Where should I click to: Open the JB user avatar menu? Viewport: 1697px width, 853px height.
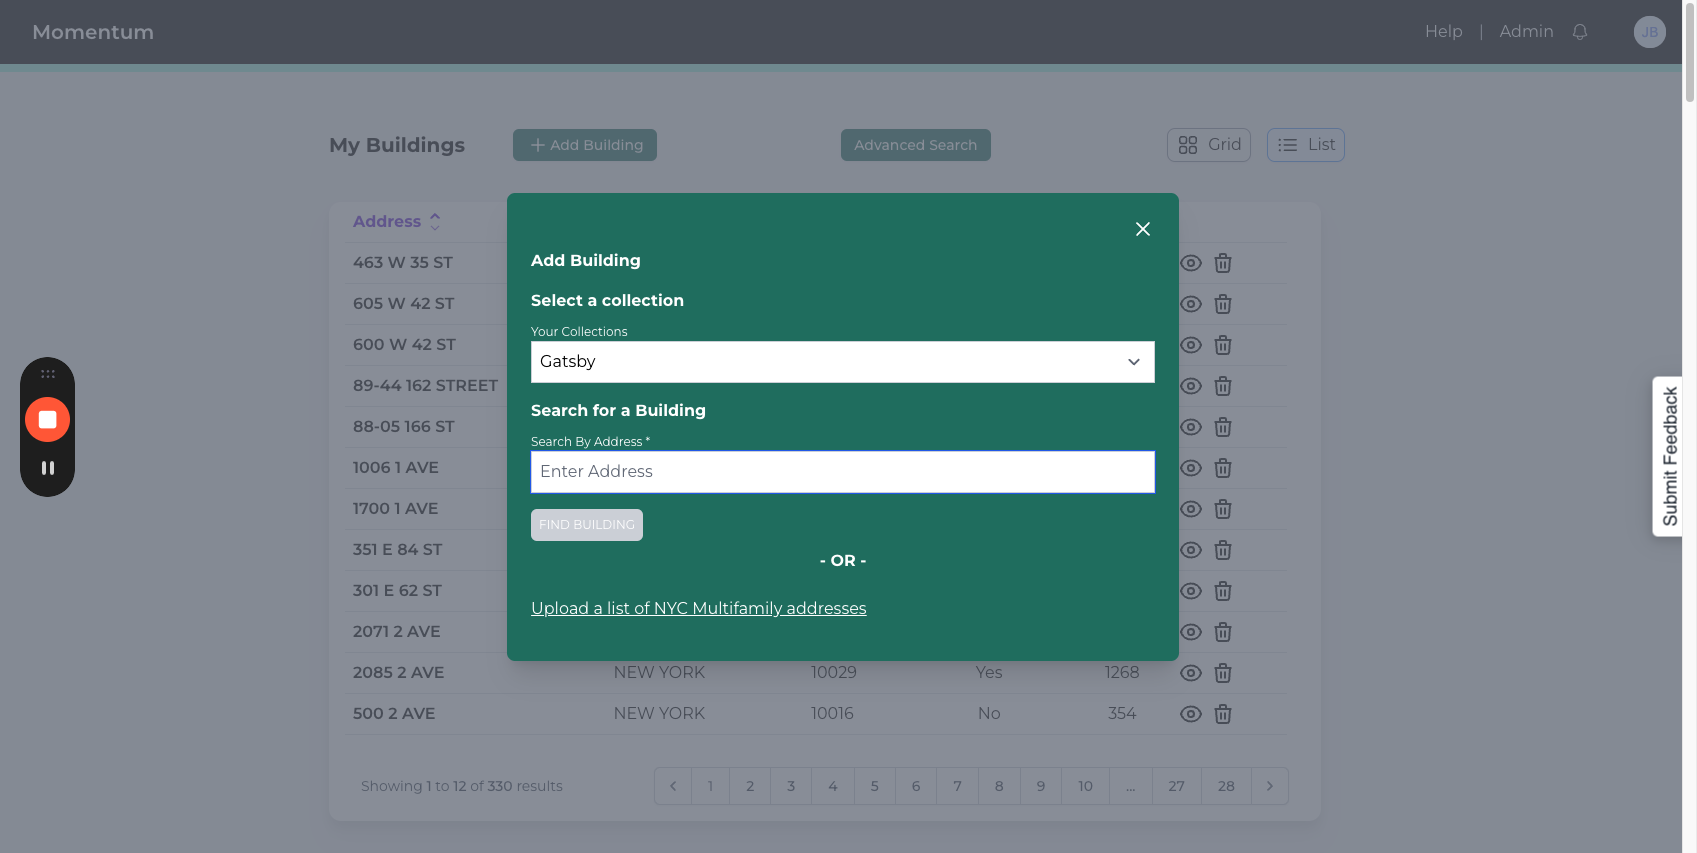1649,32
